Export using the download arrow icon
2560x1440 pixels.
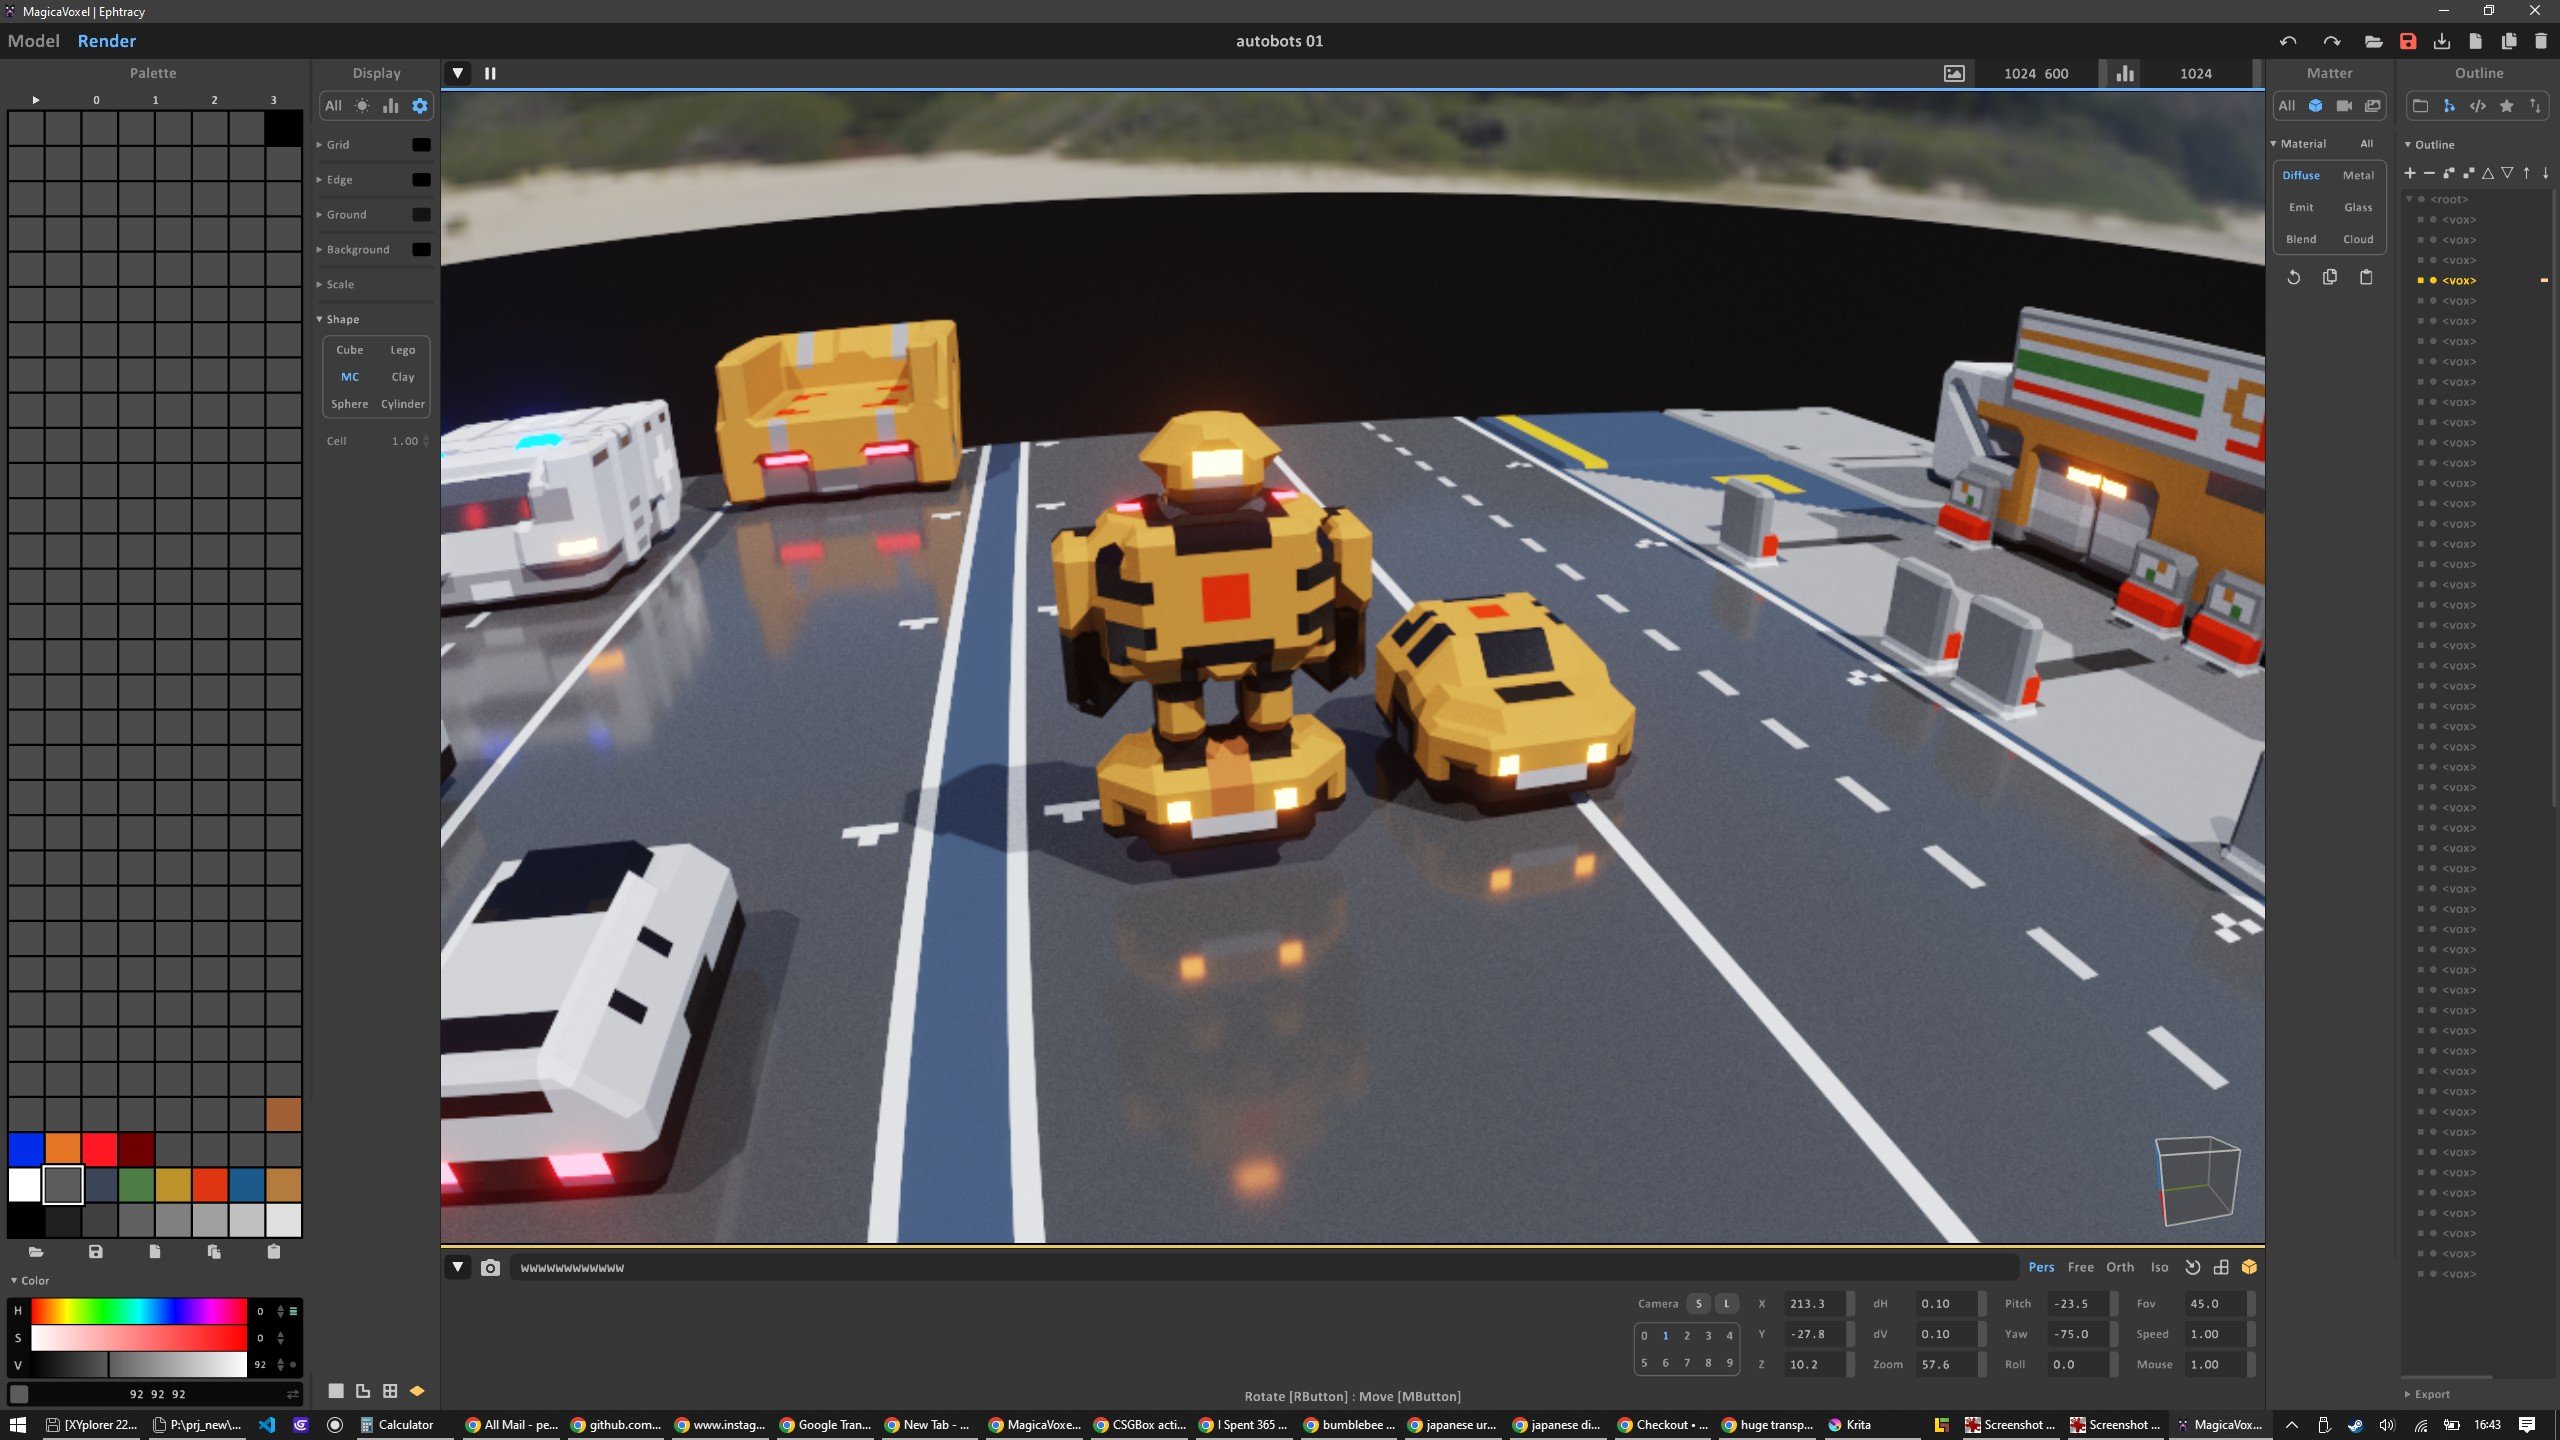pyautogui.click(x=2442, y=41)
